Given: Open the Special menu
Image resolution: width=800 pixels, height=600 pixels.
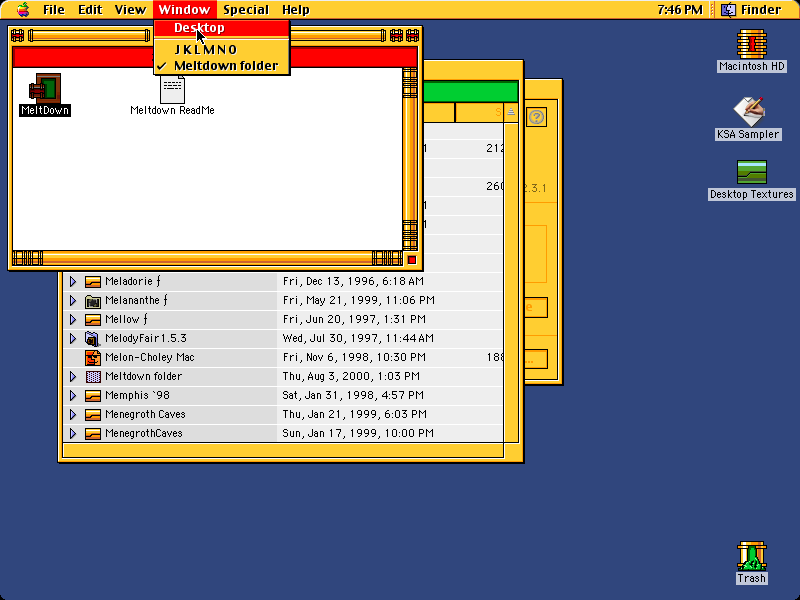Looking at the screenshot, I should [x=246, y=10].
